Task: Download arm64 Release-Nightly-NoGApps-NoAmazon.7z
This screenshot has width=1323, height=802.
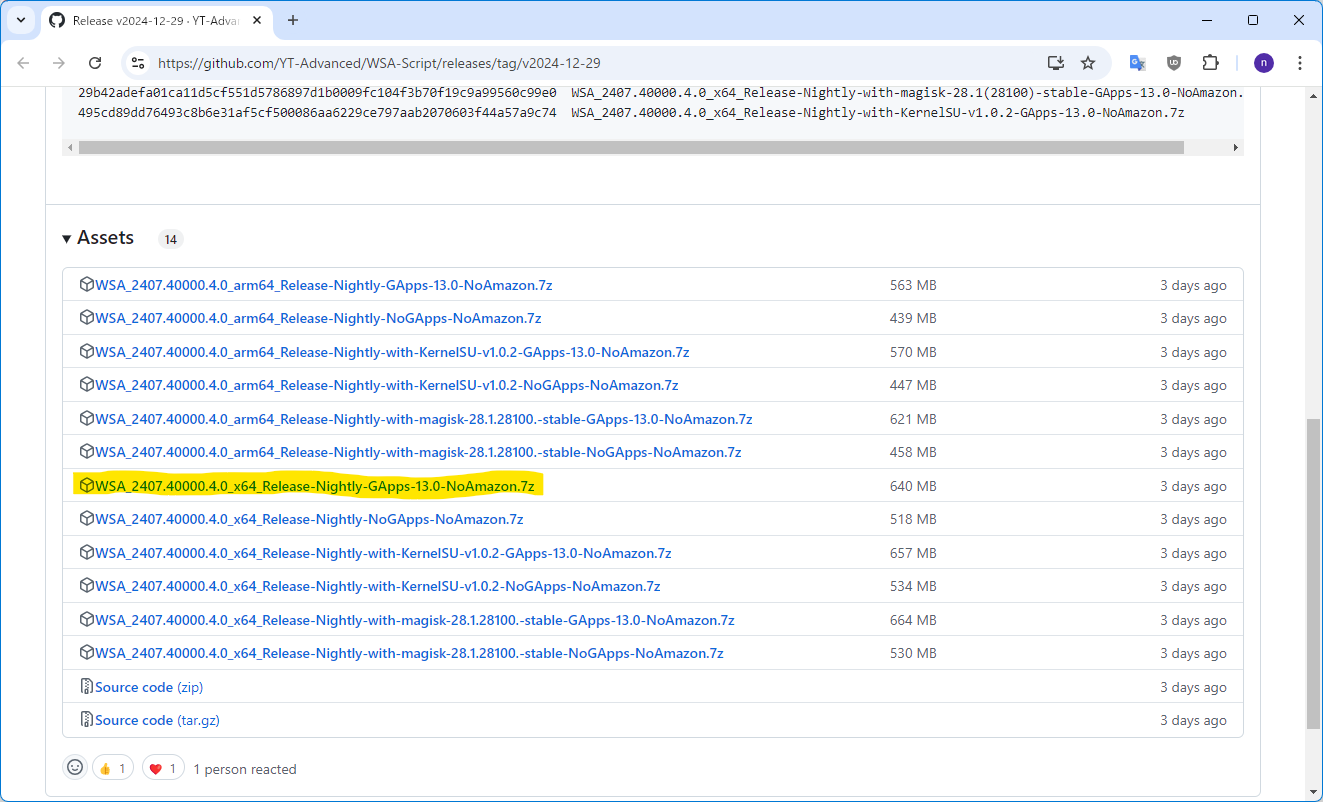Action: coord(318,318)
